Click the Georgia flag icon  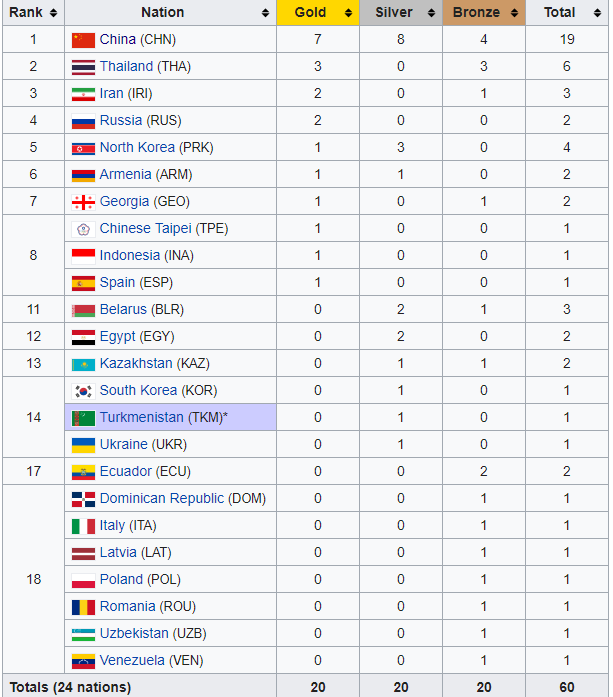(83, 202)
